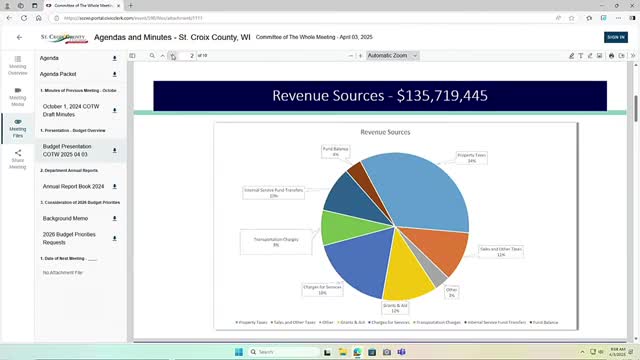Print the PDF document
The height and width of the screenshot is (360, 640).
(611, 56)
